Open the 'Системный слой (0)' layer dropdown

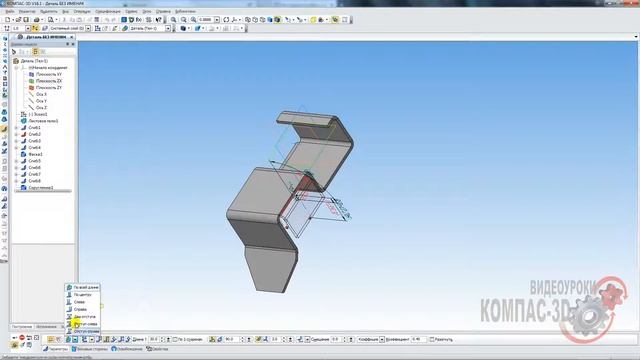[x=88, y=28]
